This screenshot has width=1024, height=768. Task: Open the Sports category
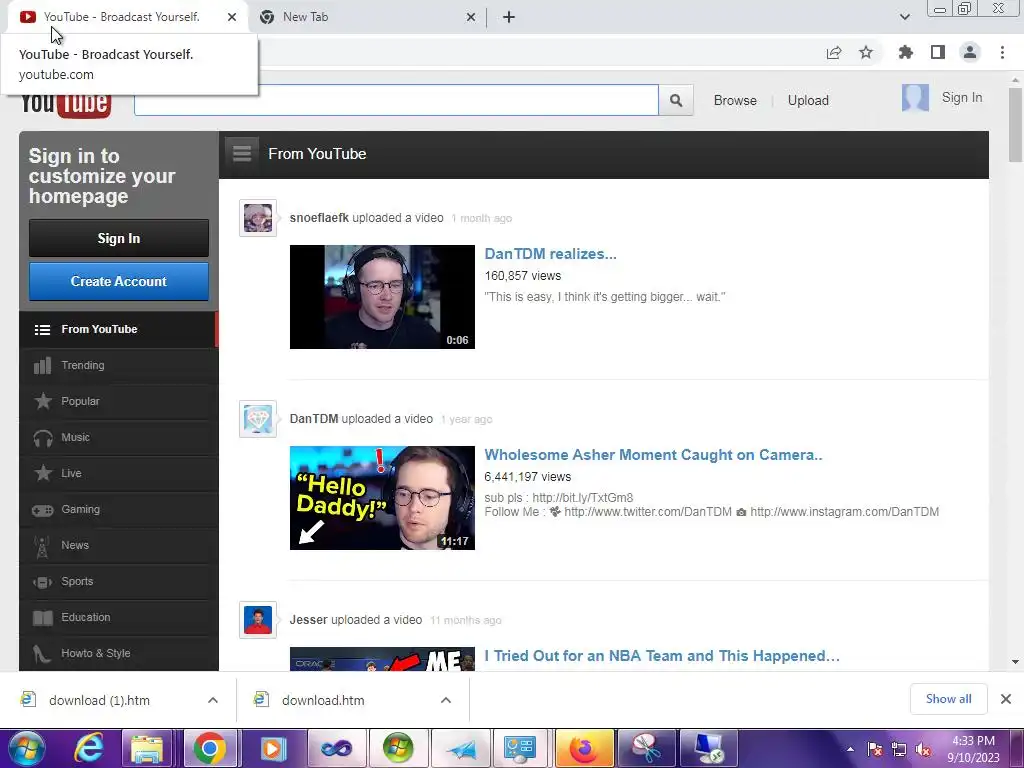tap(119, 581)
